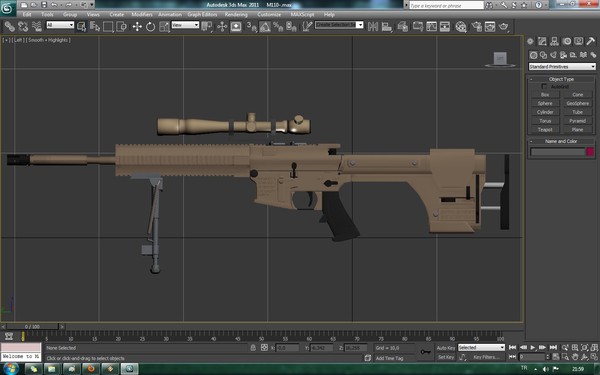Click the magenta object color swatch
This screenshot has width=600, height=375.
click(590, 152)
